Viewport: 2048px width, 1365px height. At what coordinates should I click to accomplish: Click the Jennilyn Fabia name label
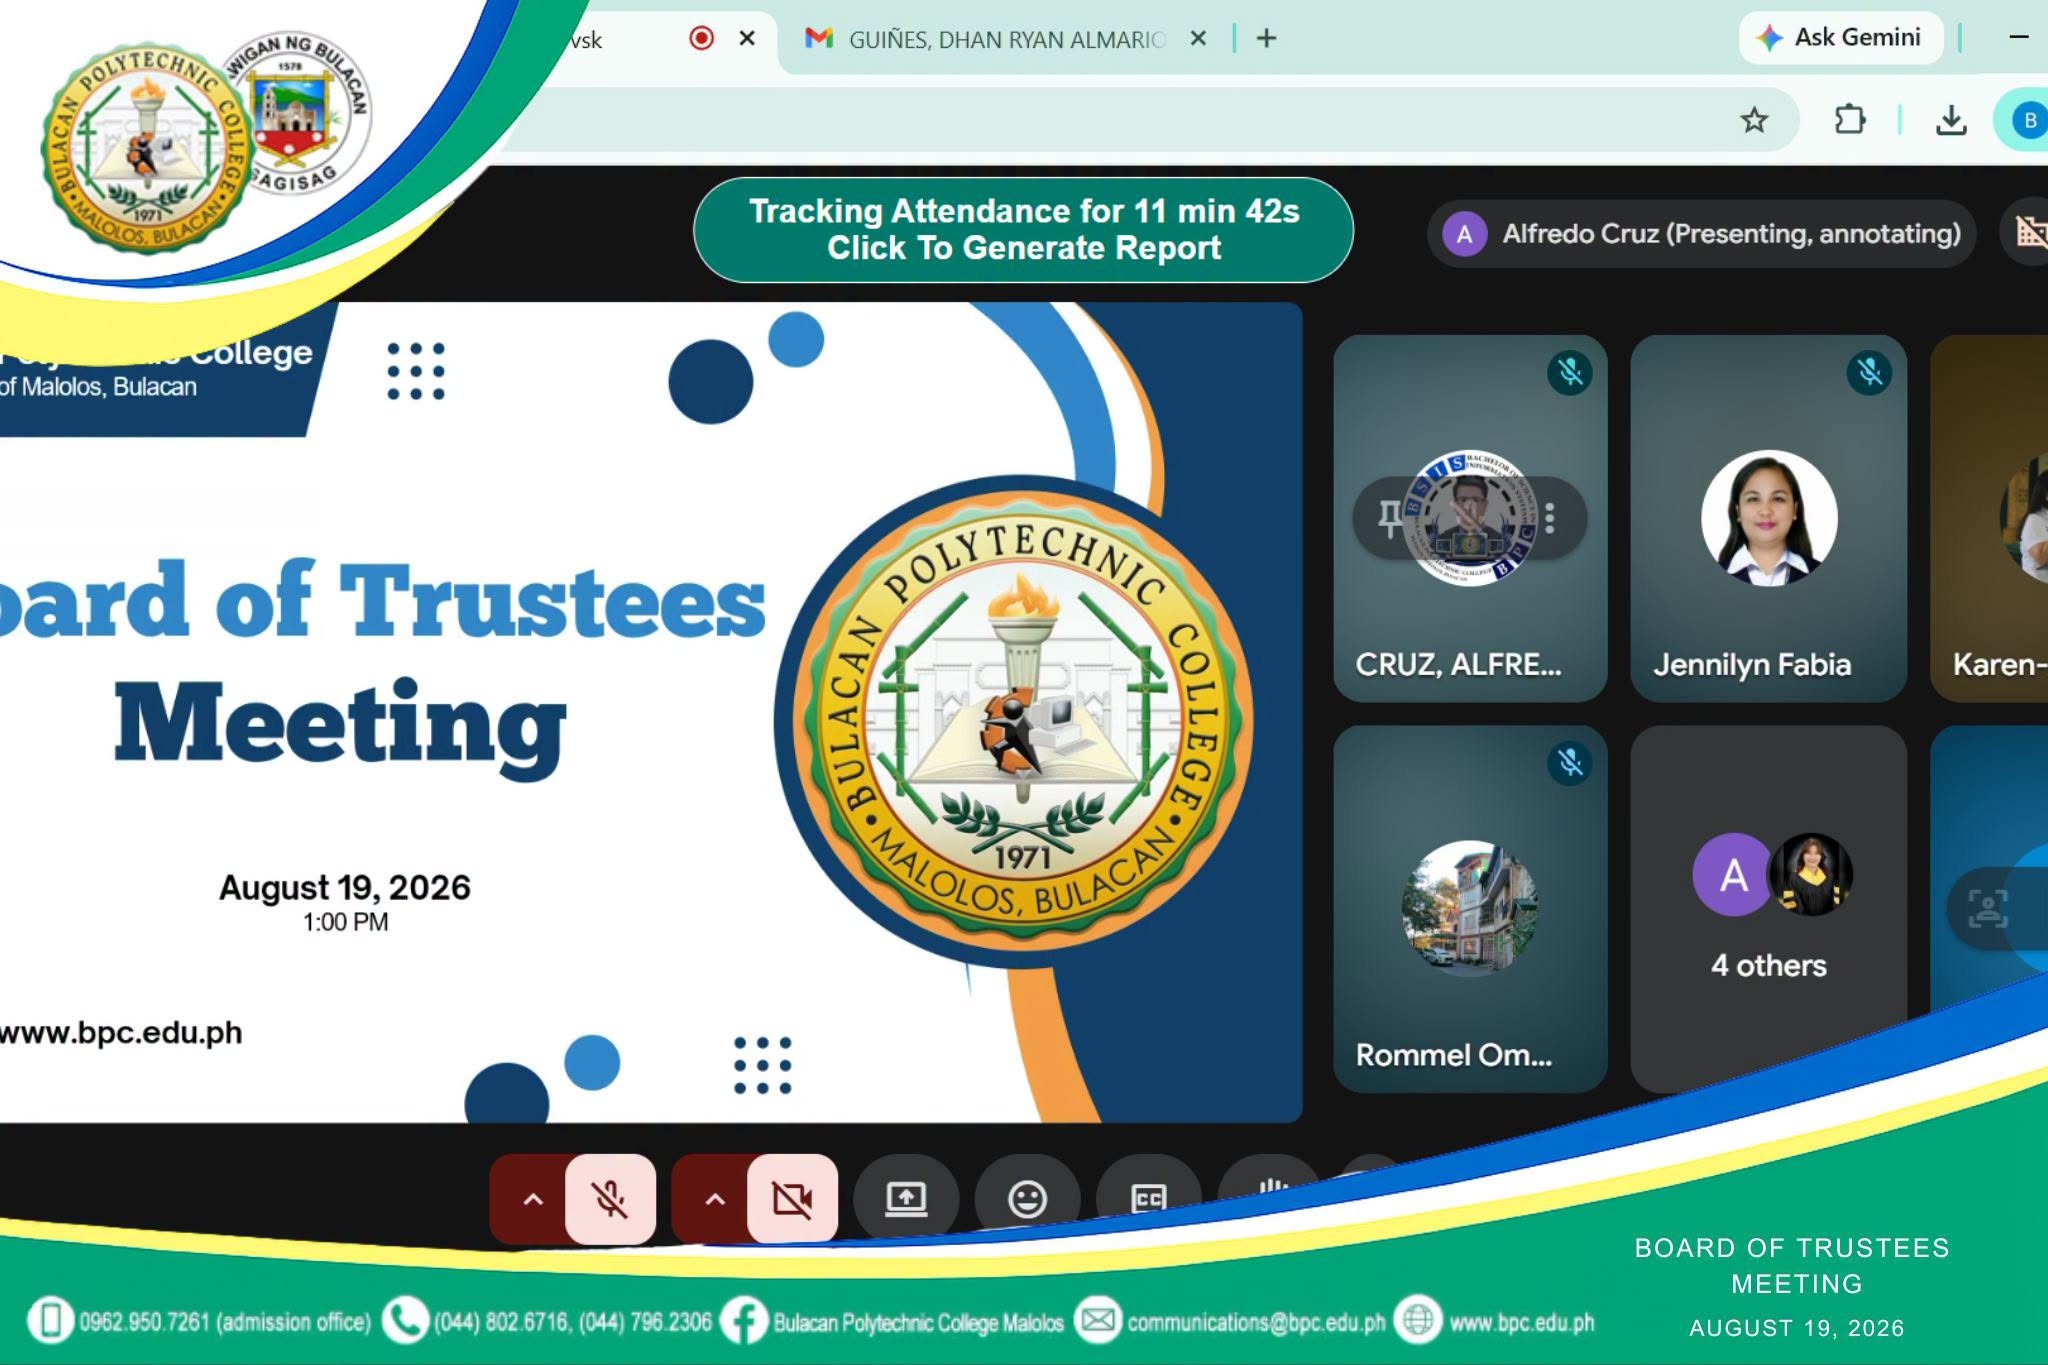[1752, 665]
